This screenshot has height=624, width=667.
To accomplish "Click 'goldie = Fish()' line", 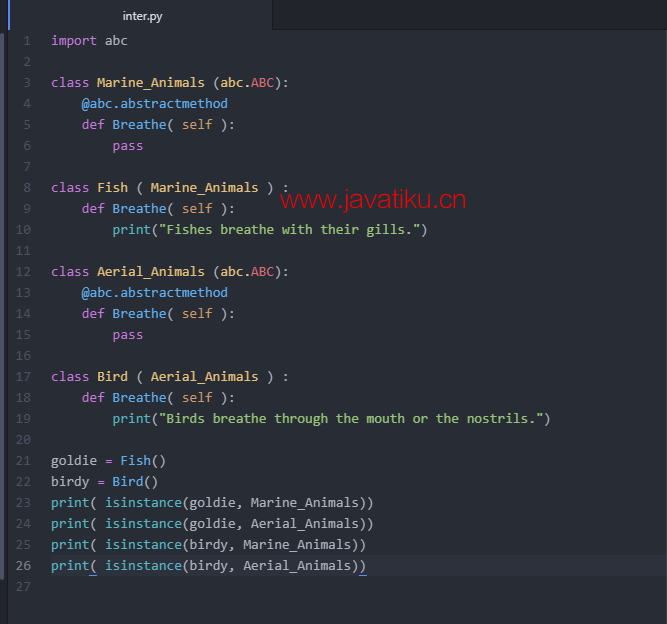I will coord(108,461).
